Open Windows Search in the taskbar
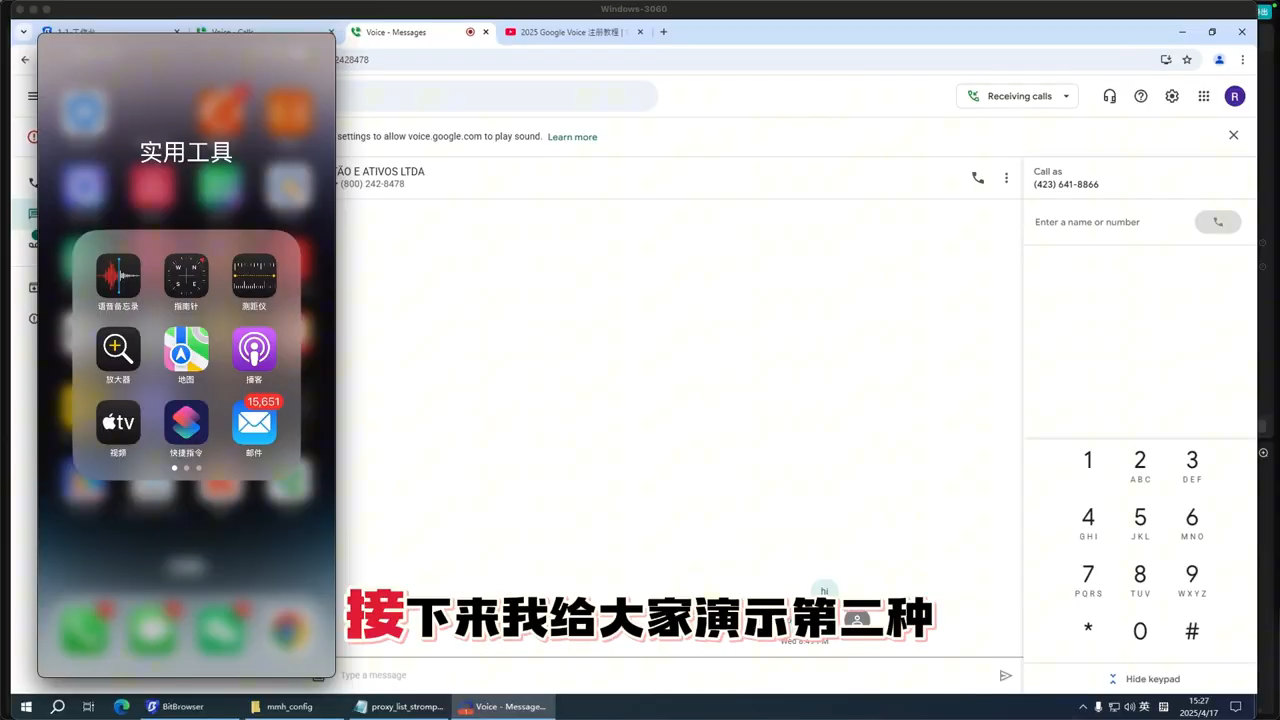 click(58, 706)
